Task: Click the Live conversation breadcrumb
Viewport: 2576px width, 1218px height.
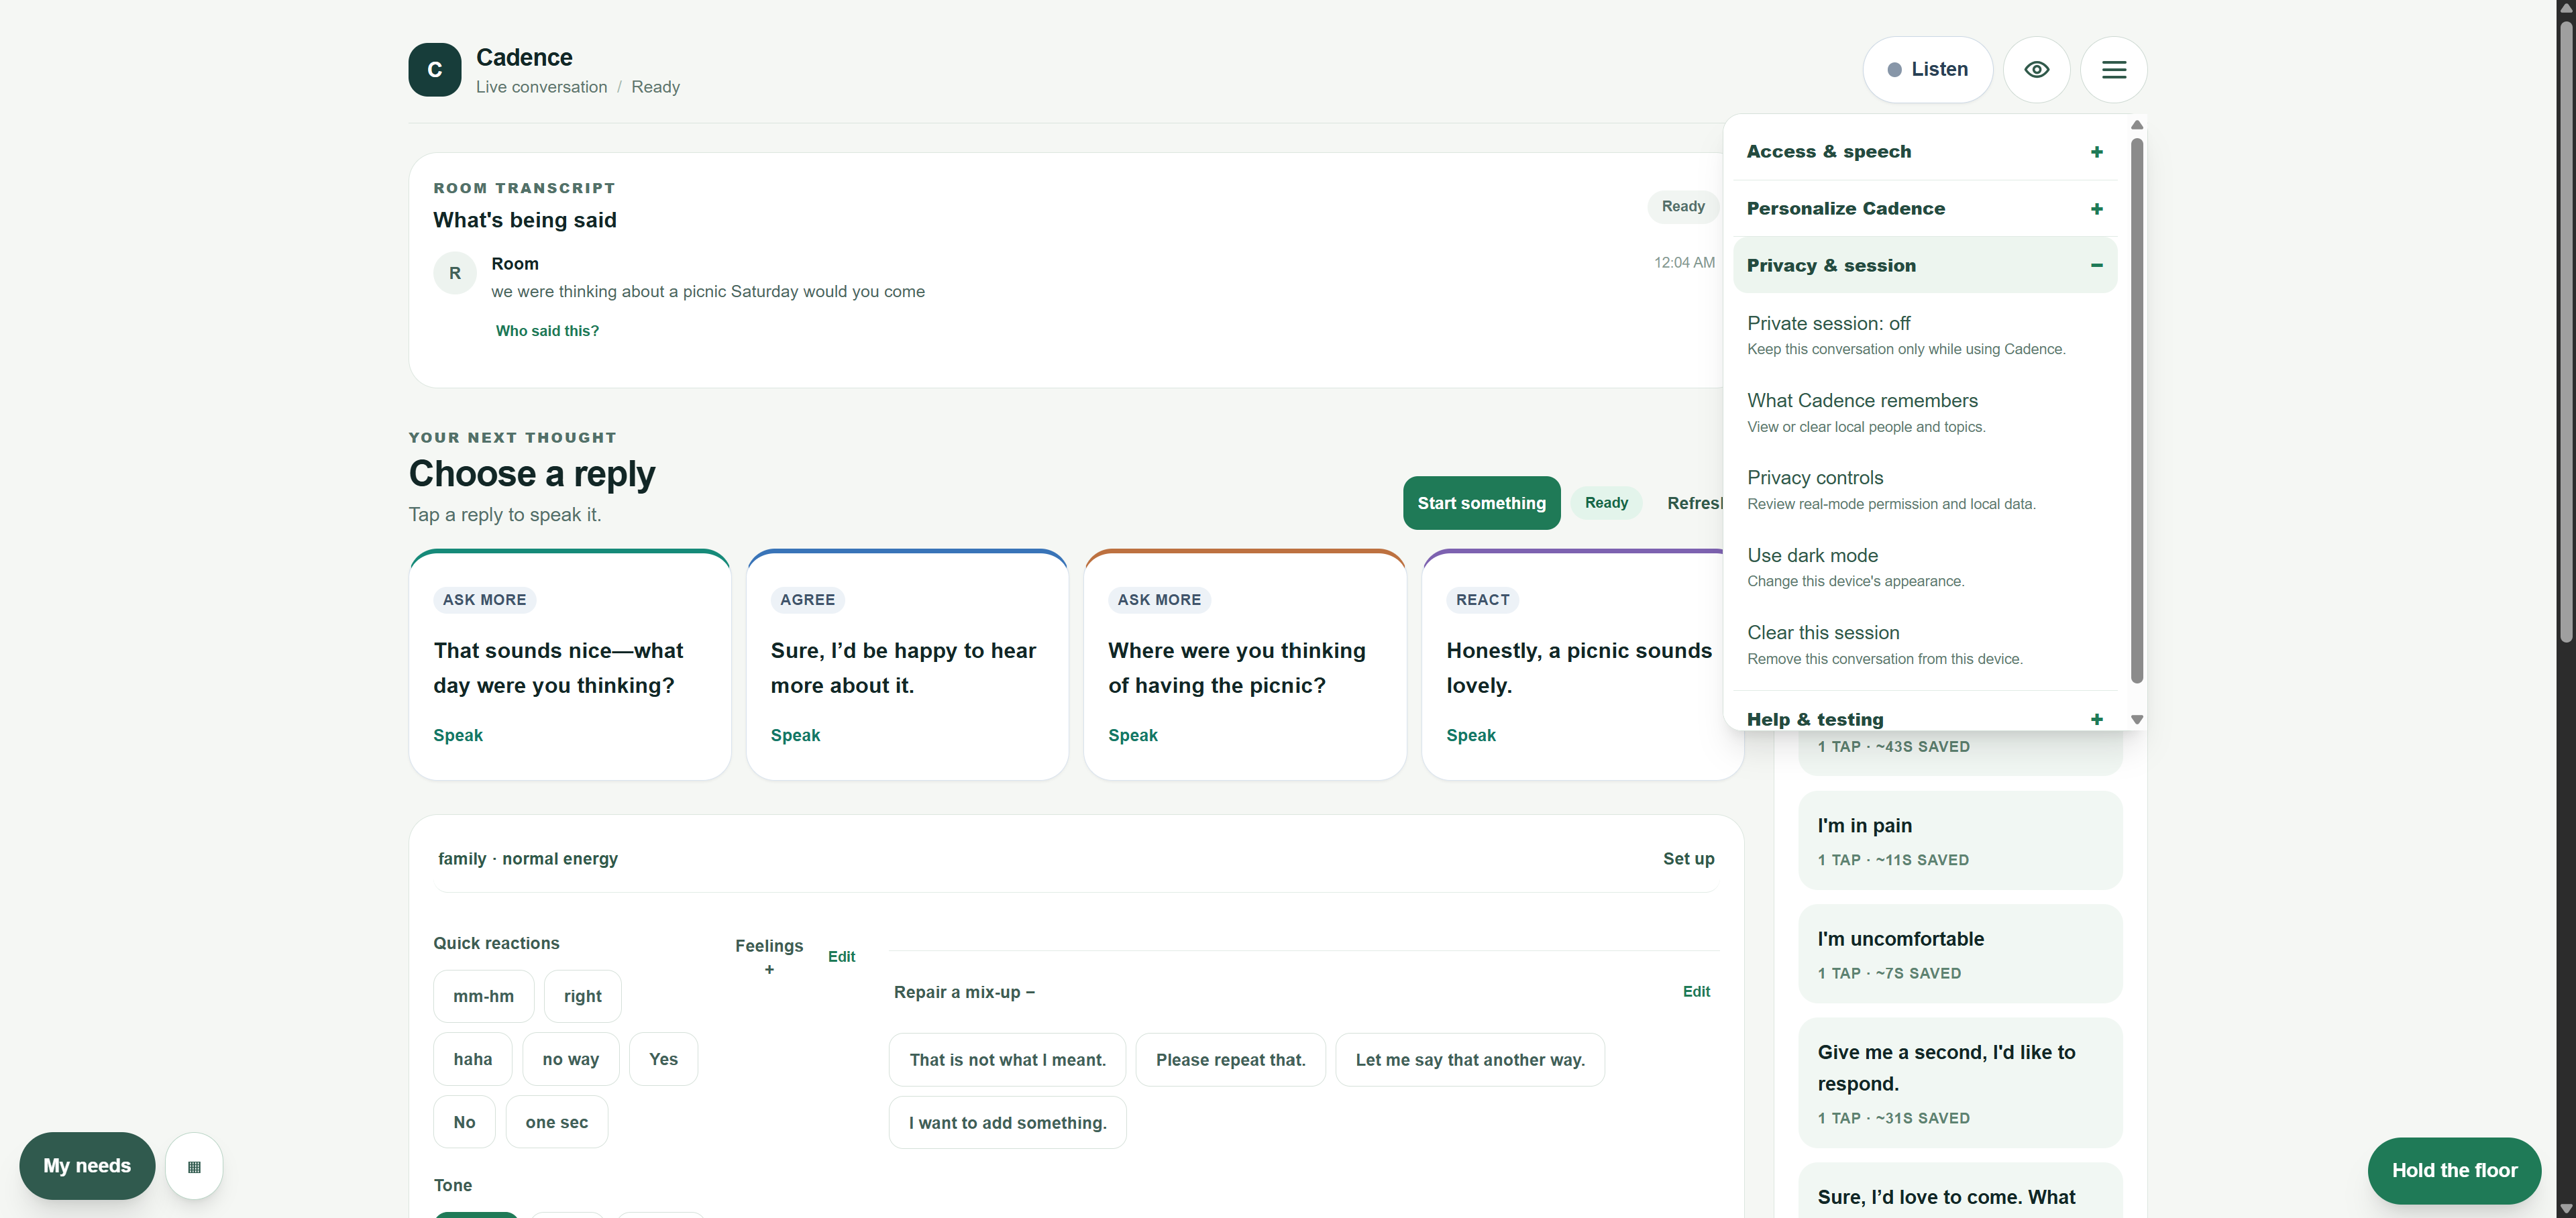Action: pyautogui.click(x=541, y=87)
